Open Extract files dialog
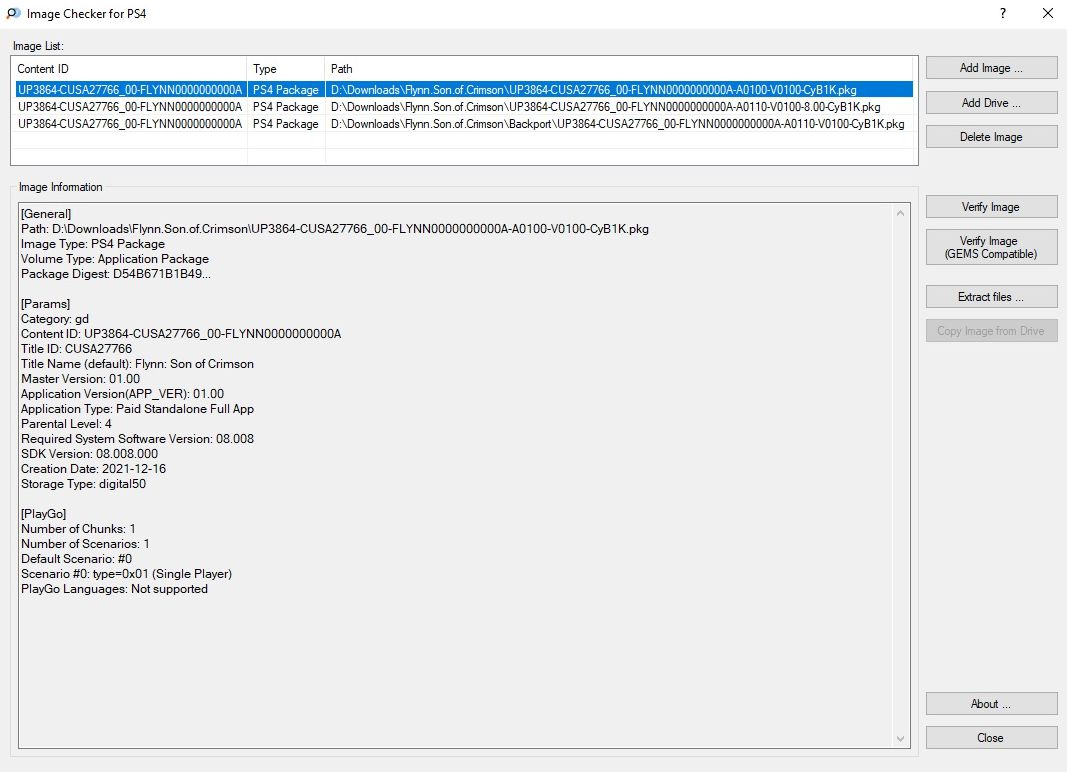Image resolution: width=1067 pixels, height=772 pixels. coord(991,297)
